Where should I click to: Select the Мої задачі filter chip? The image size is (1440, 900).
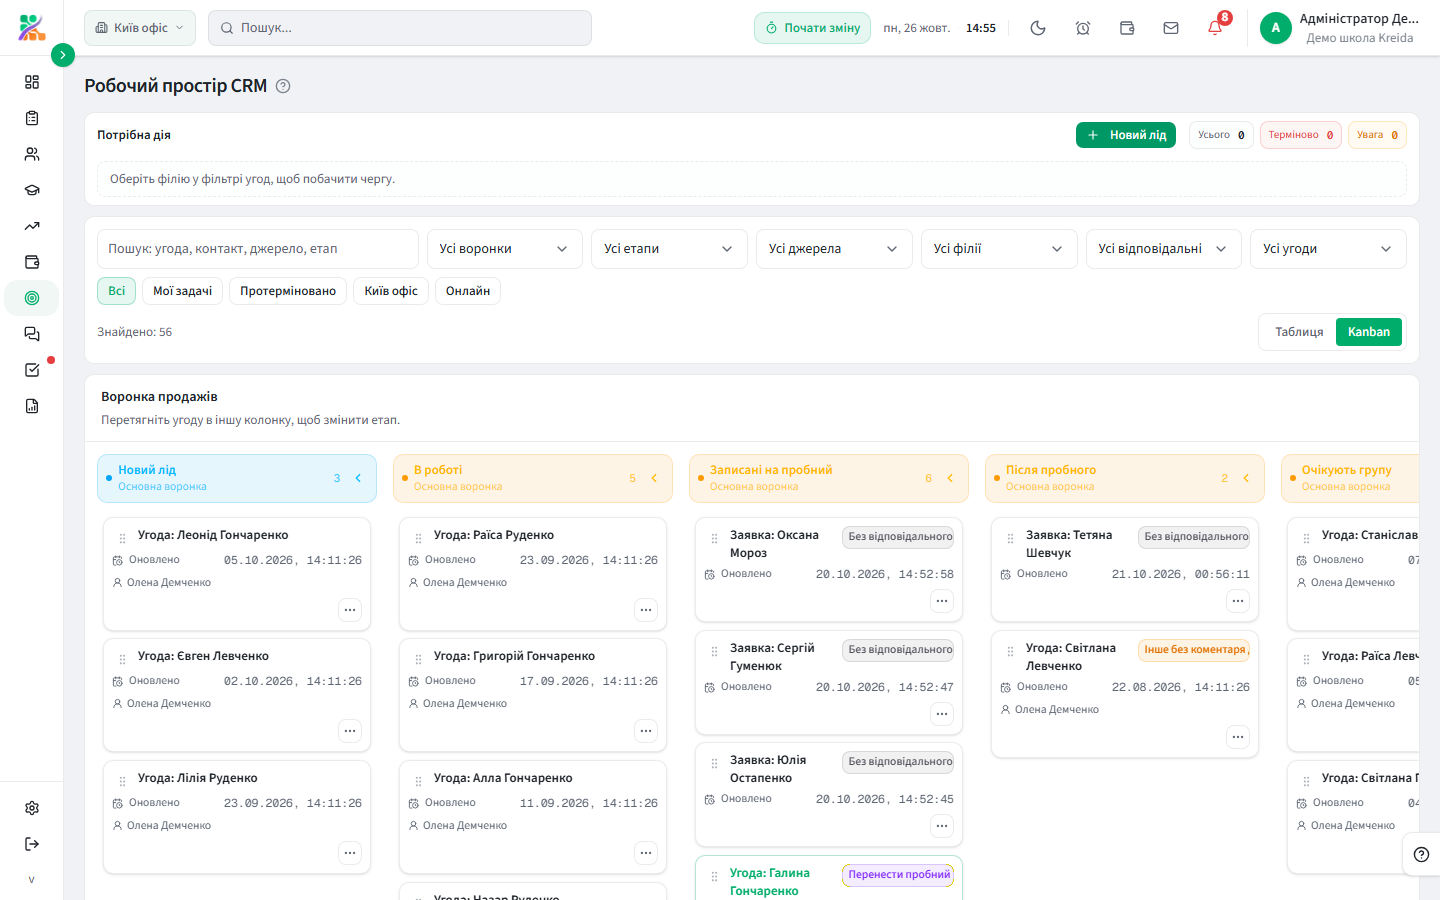(x=183, y=291)
